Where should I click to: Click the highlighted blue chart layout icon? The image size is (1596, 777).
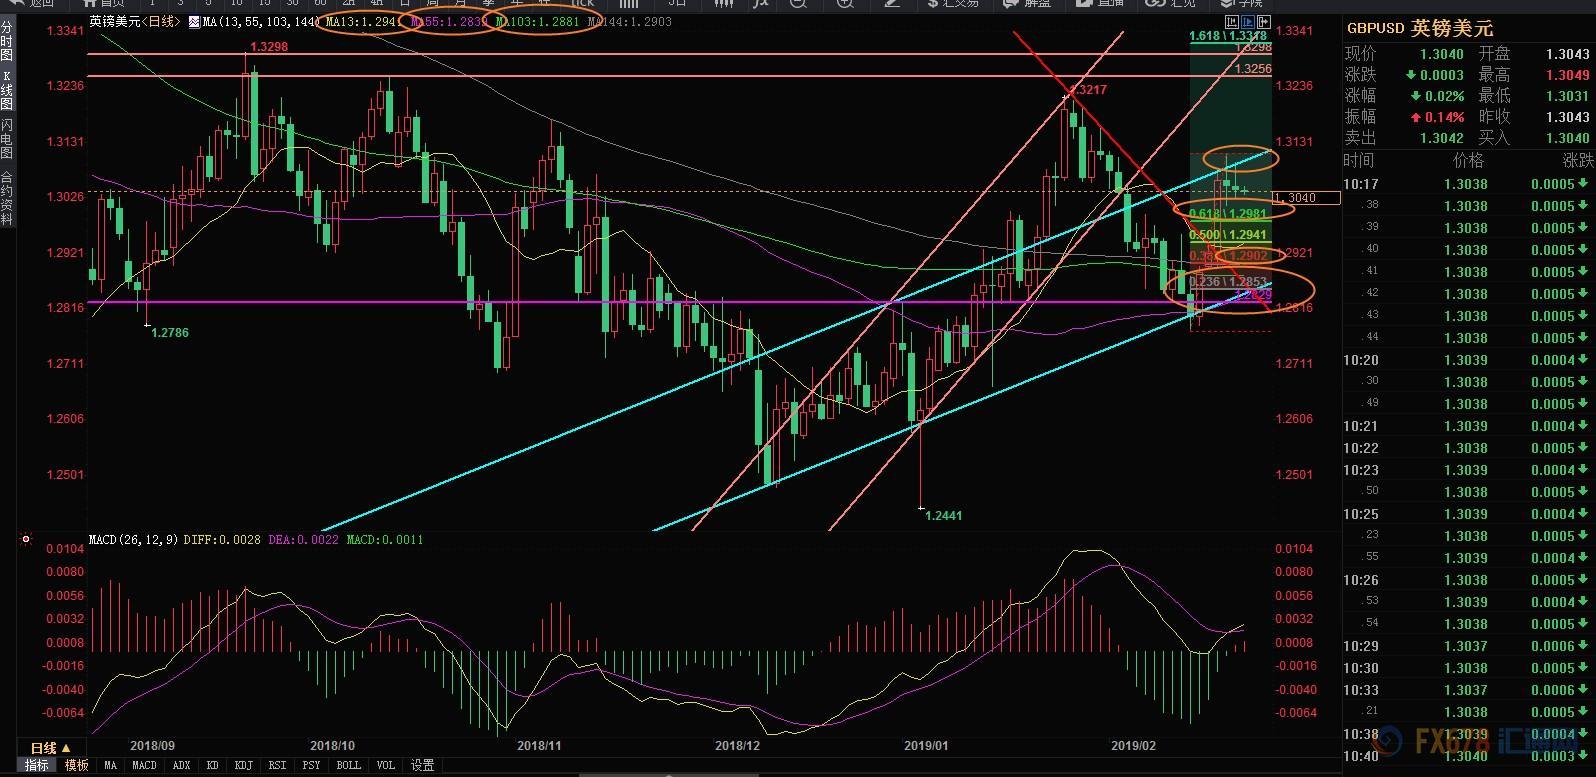1249,21
